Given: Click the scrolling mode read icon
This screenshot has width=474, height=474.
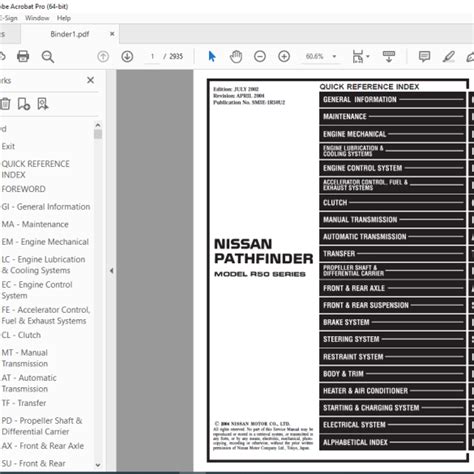Looking at the screenshot, I should [x=389, y=56].
